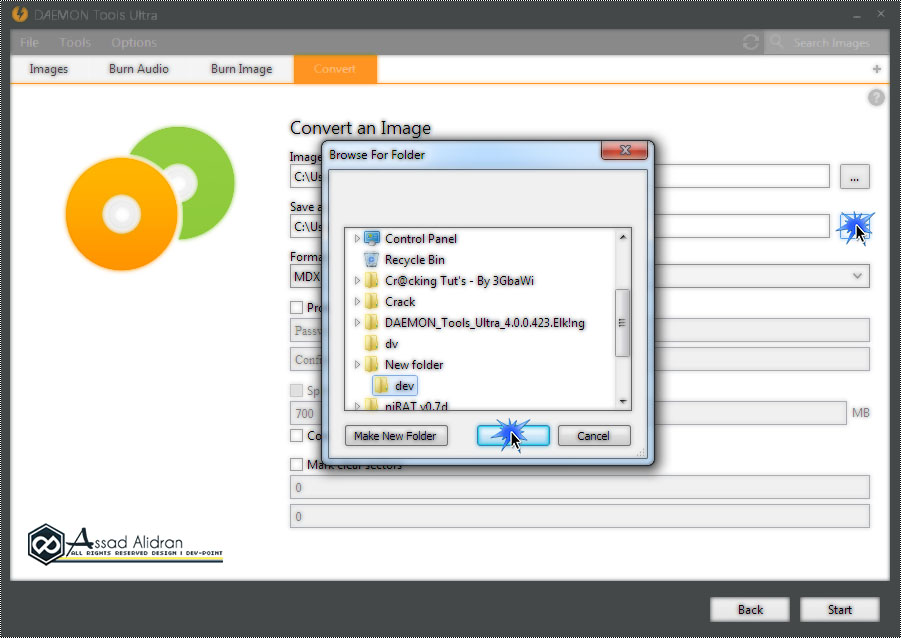Screen dimensions: 901x638
Task: Click folder icon beside New folder
Action: point(372,364)
